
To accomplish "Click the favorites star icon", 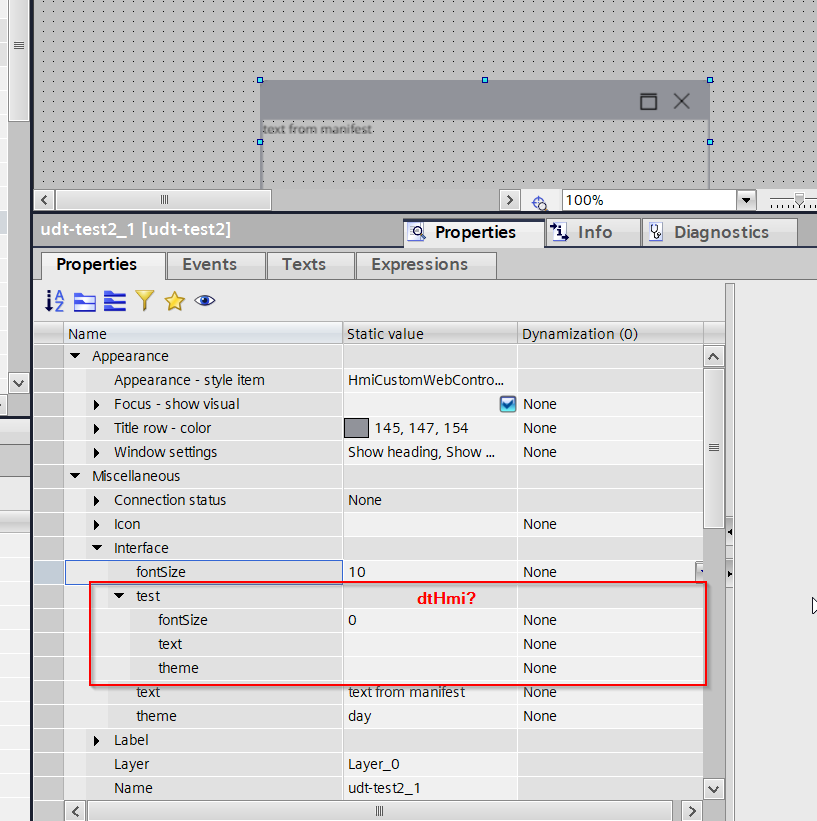I will click(175, 301).
